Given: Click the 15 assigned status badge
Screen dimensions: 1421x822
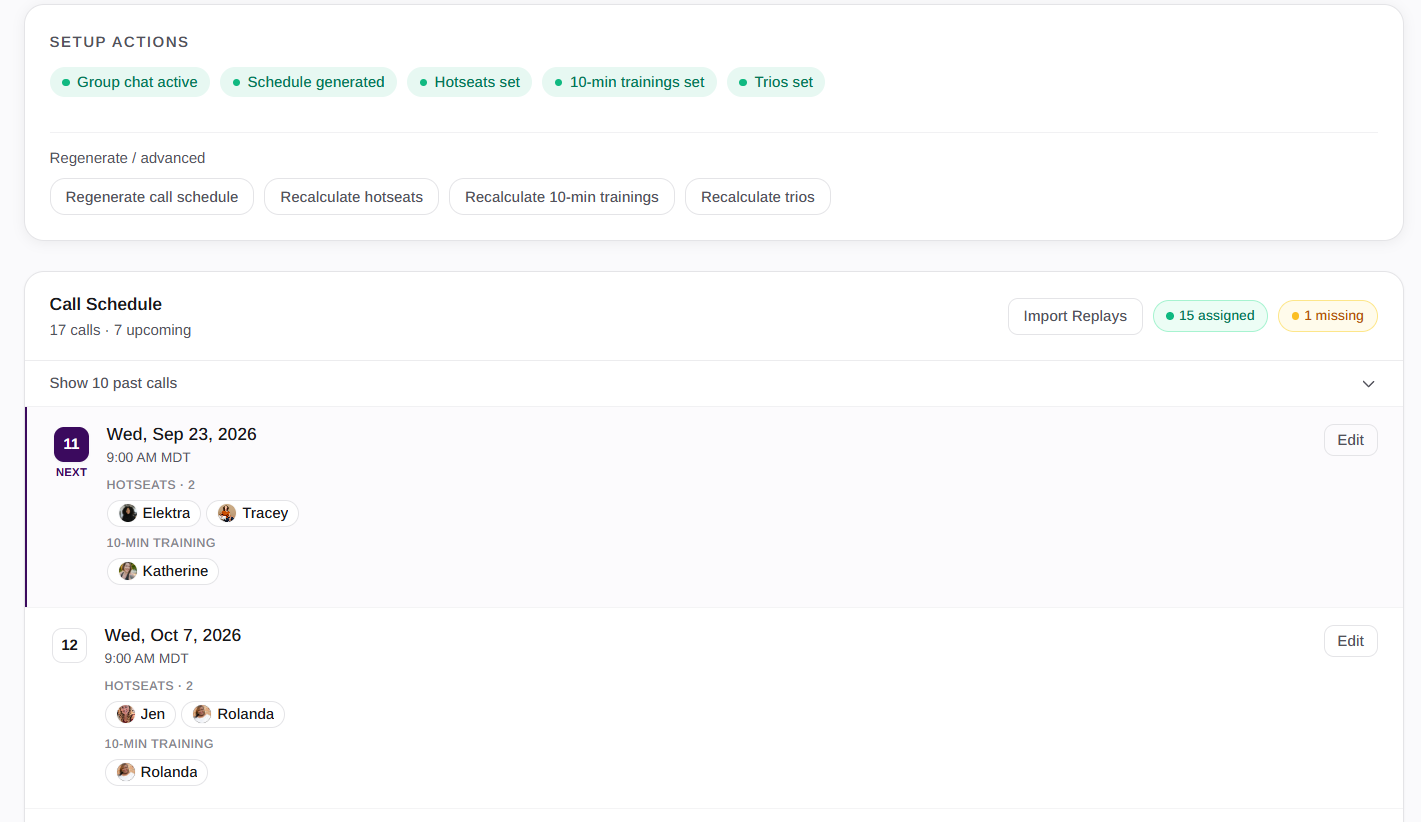Looking at the screenshot, I should point(1210,316).
